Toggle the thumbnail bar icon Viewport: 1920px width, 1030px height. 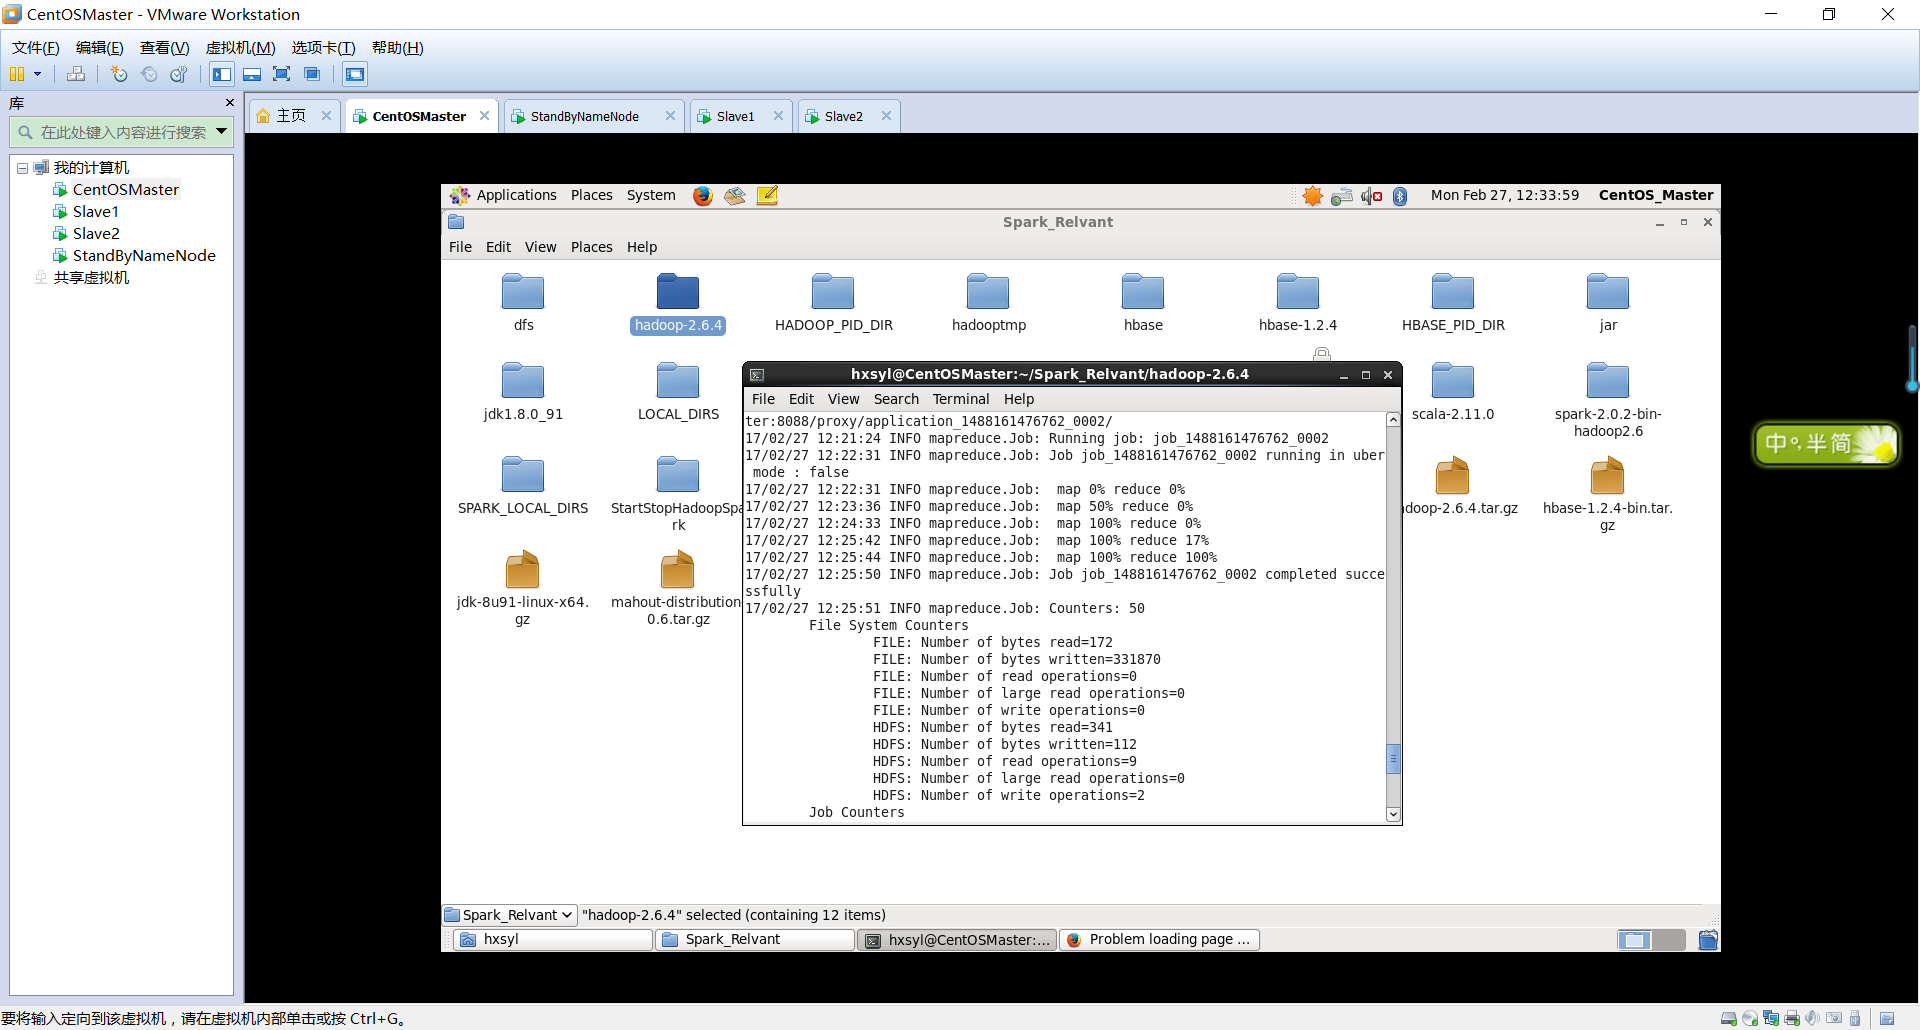pyautogui.click(x=252, y=74)
